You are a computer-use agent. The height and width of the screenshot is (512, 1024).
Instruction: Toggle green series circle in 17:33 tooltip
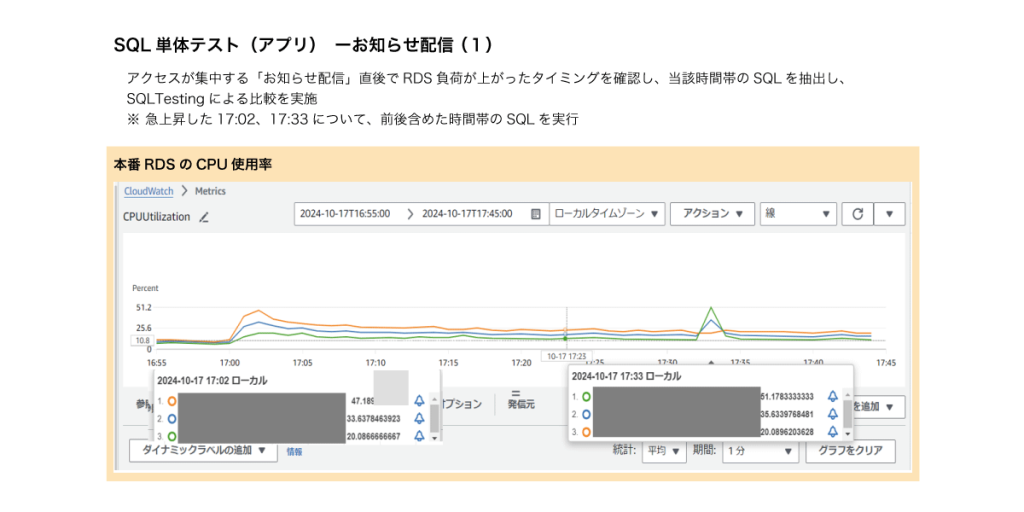(x=586, y=396)
